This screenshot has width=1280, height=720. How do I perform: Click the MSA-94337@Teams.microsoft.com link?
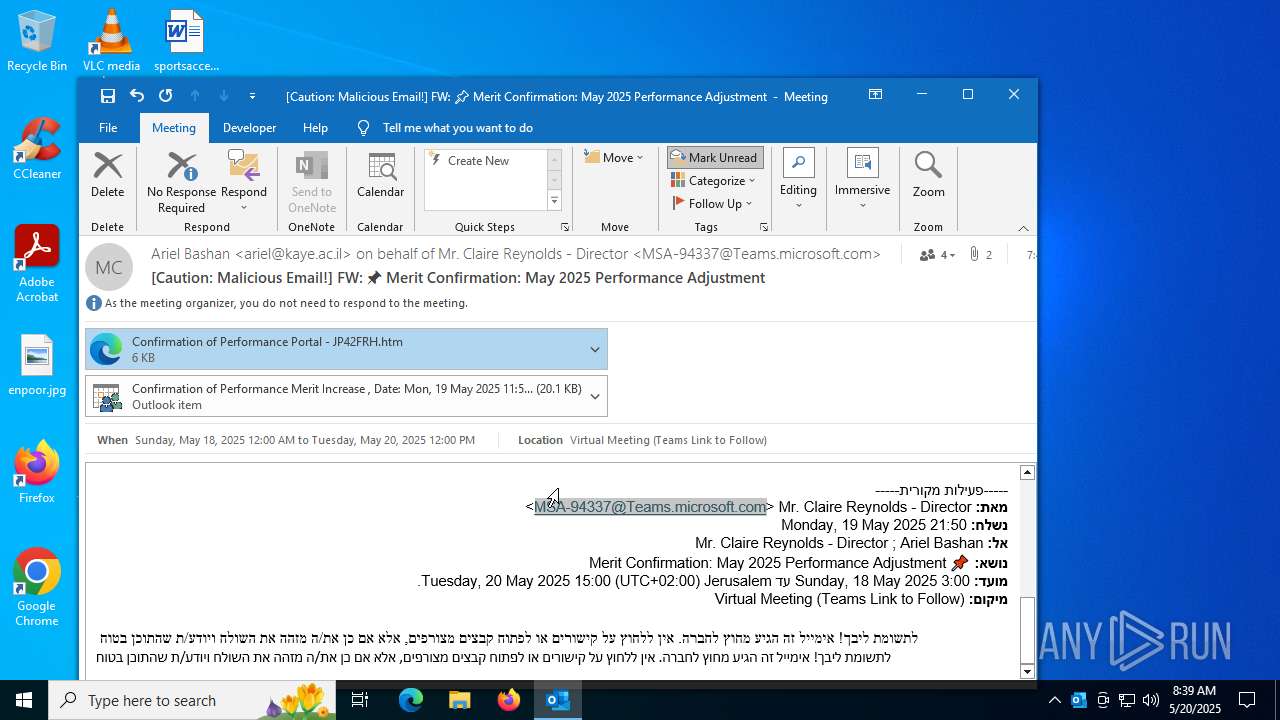coord(650,507)
